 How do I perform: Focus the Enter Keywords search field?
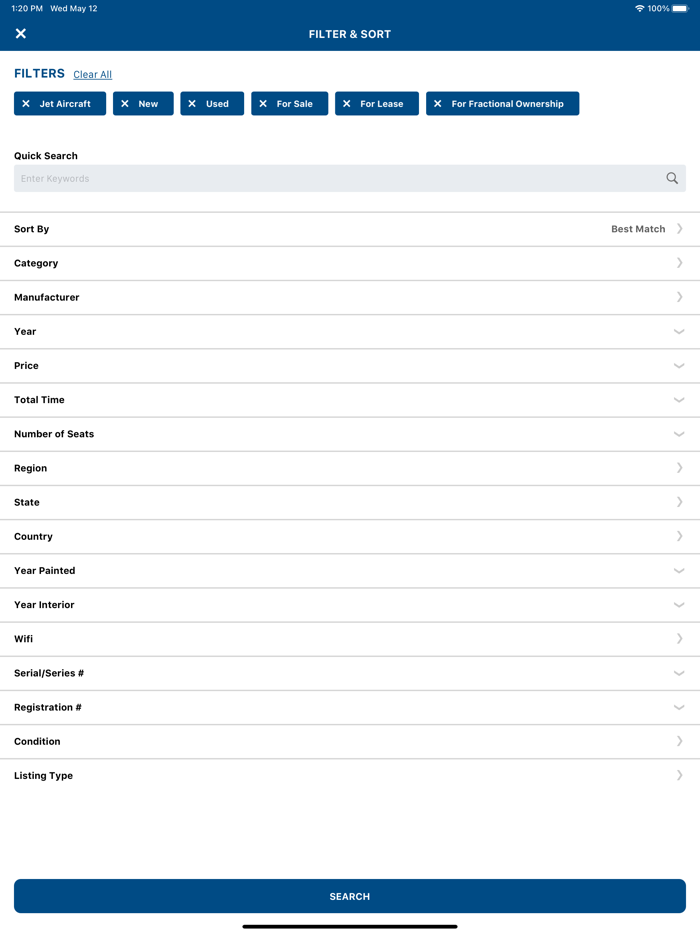(x=336, y=179)
